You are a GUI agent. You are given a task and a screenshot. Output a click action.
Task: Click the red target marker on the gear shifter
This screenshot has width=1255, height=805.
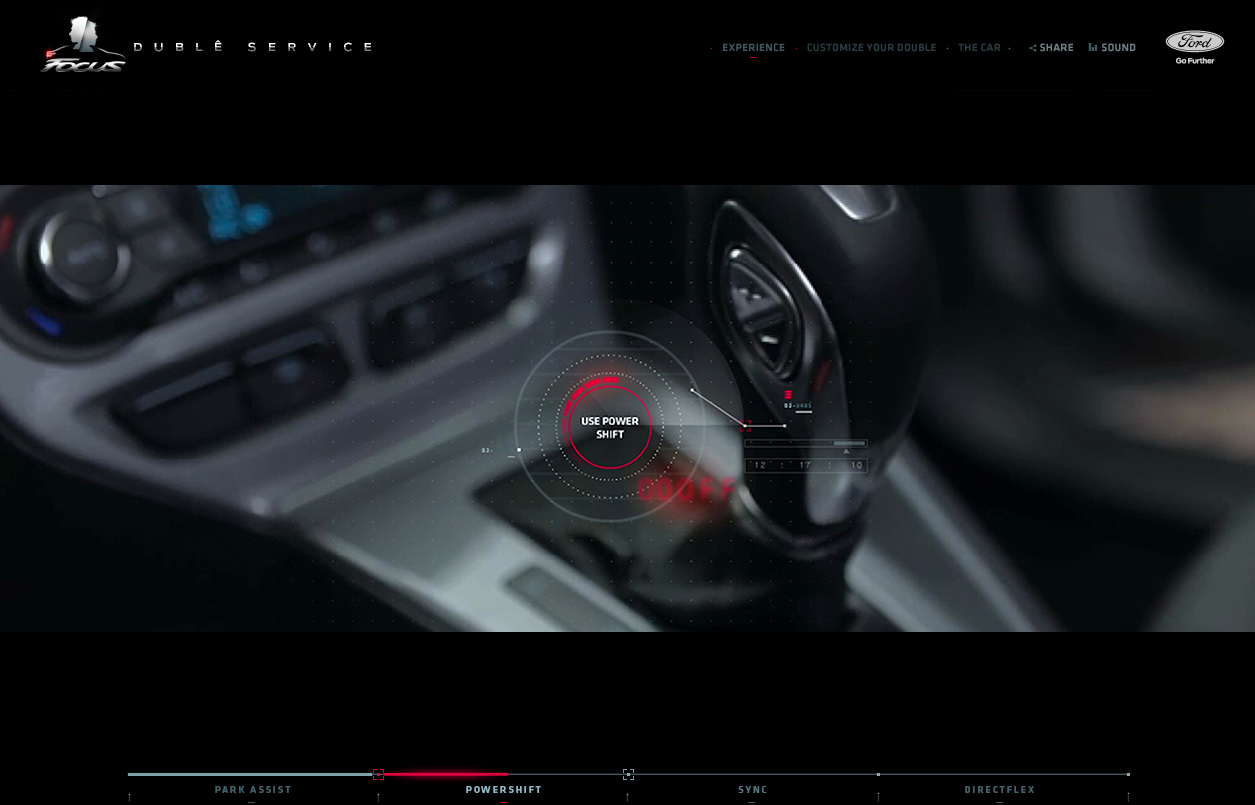click(746, 426)
